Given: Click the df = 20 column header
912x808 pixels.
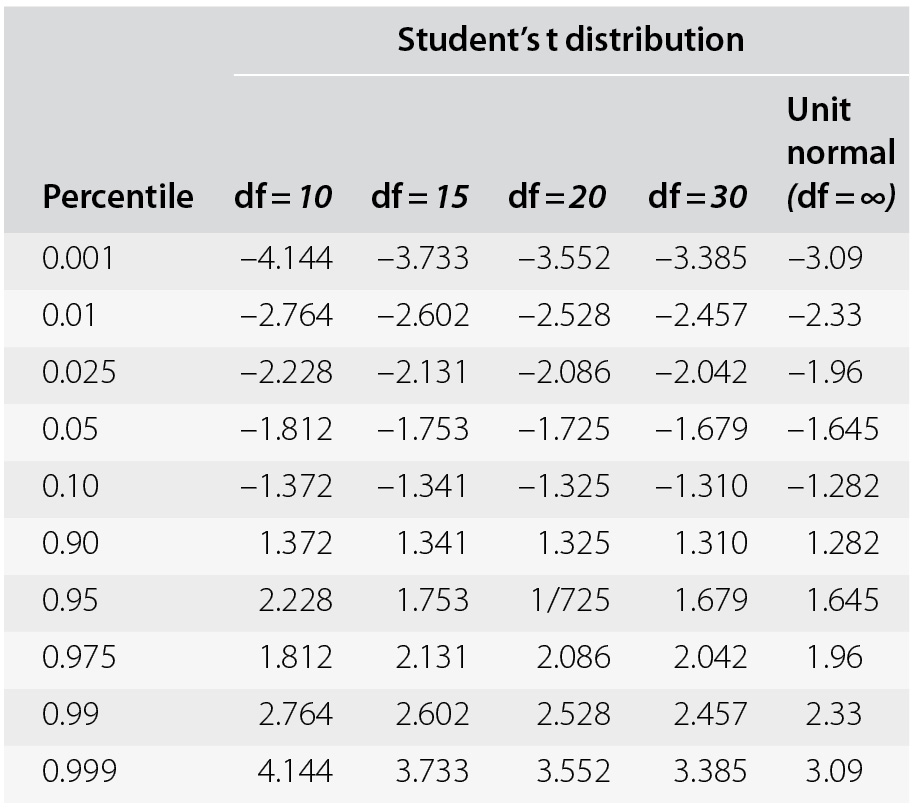Looking at the screenshot, I should 557,197.
